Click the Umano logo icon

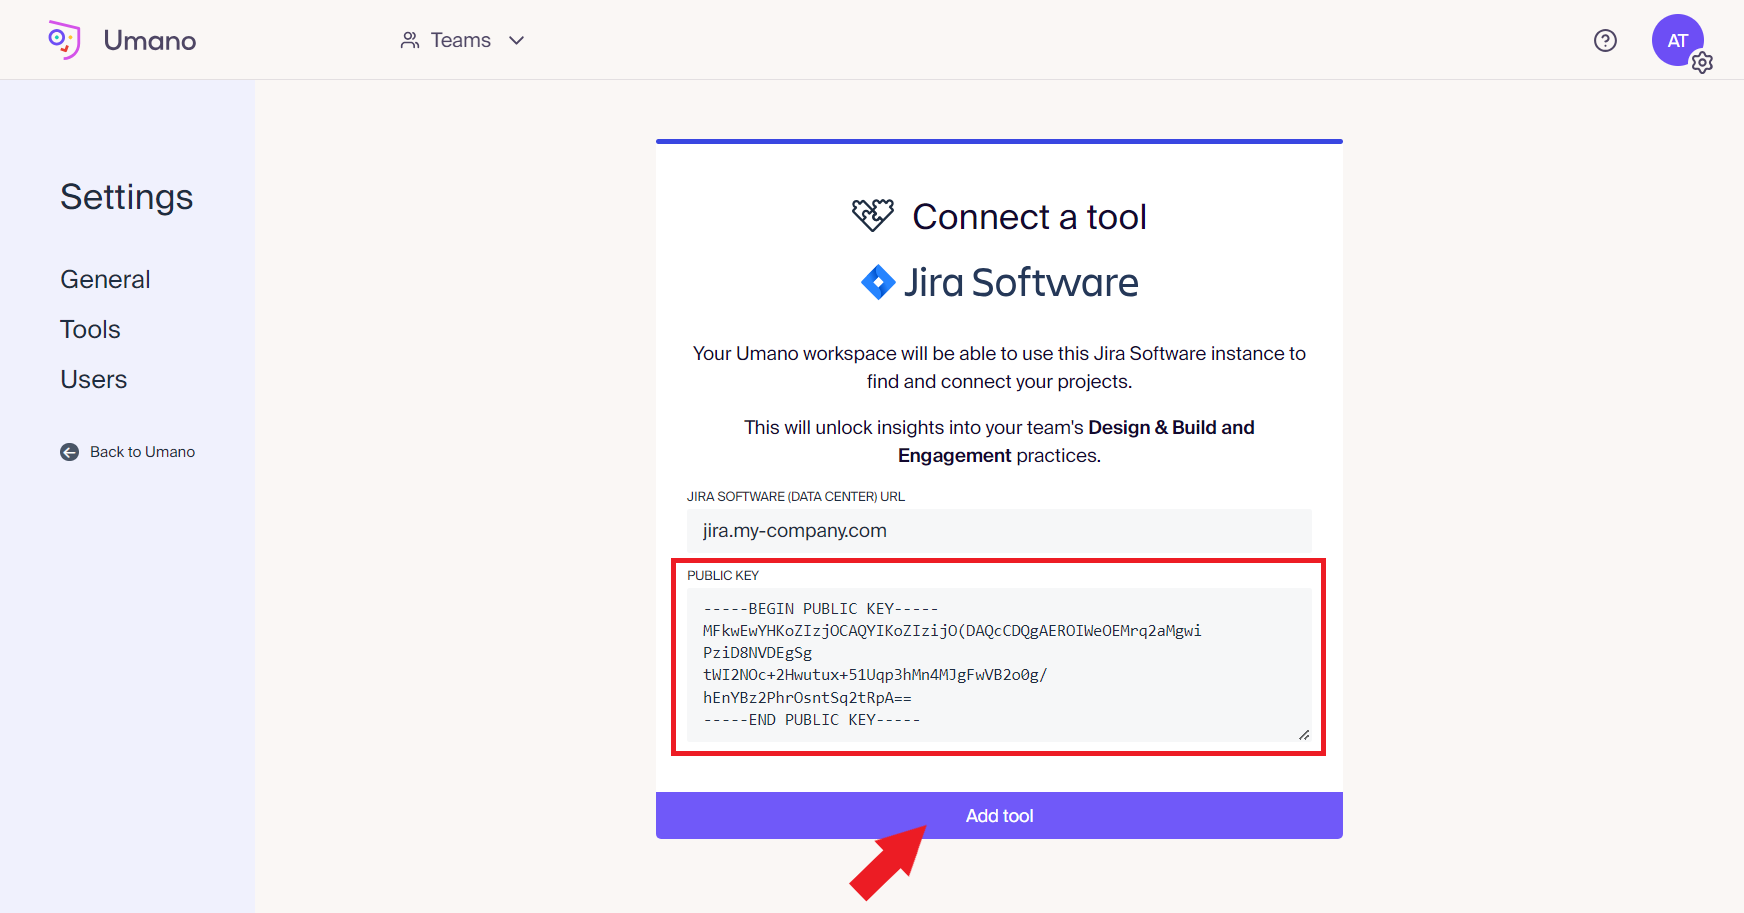[64, 40]
